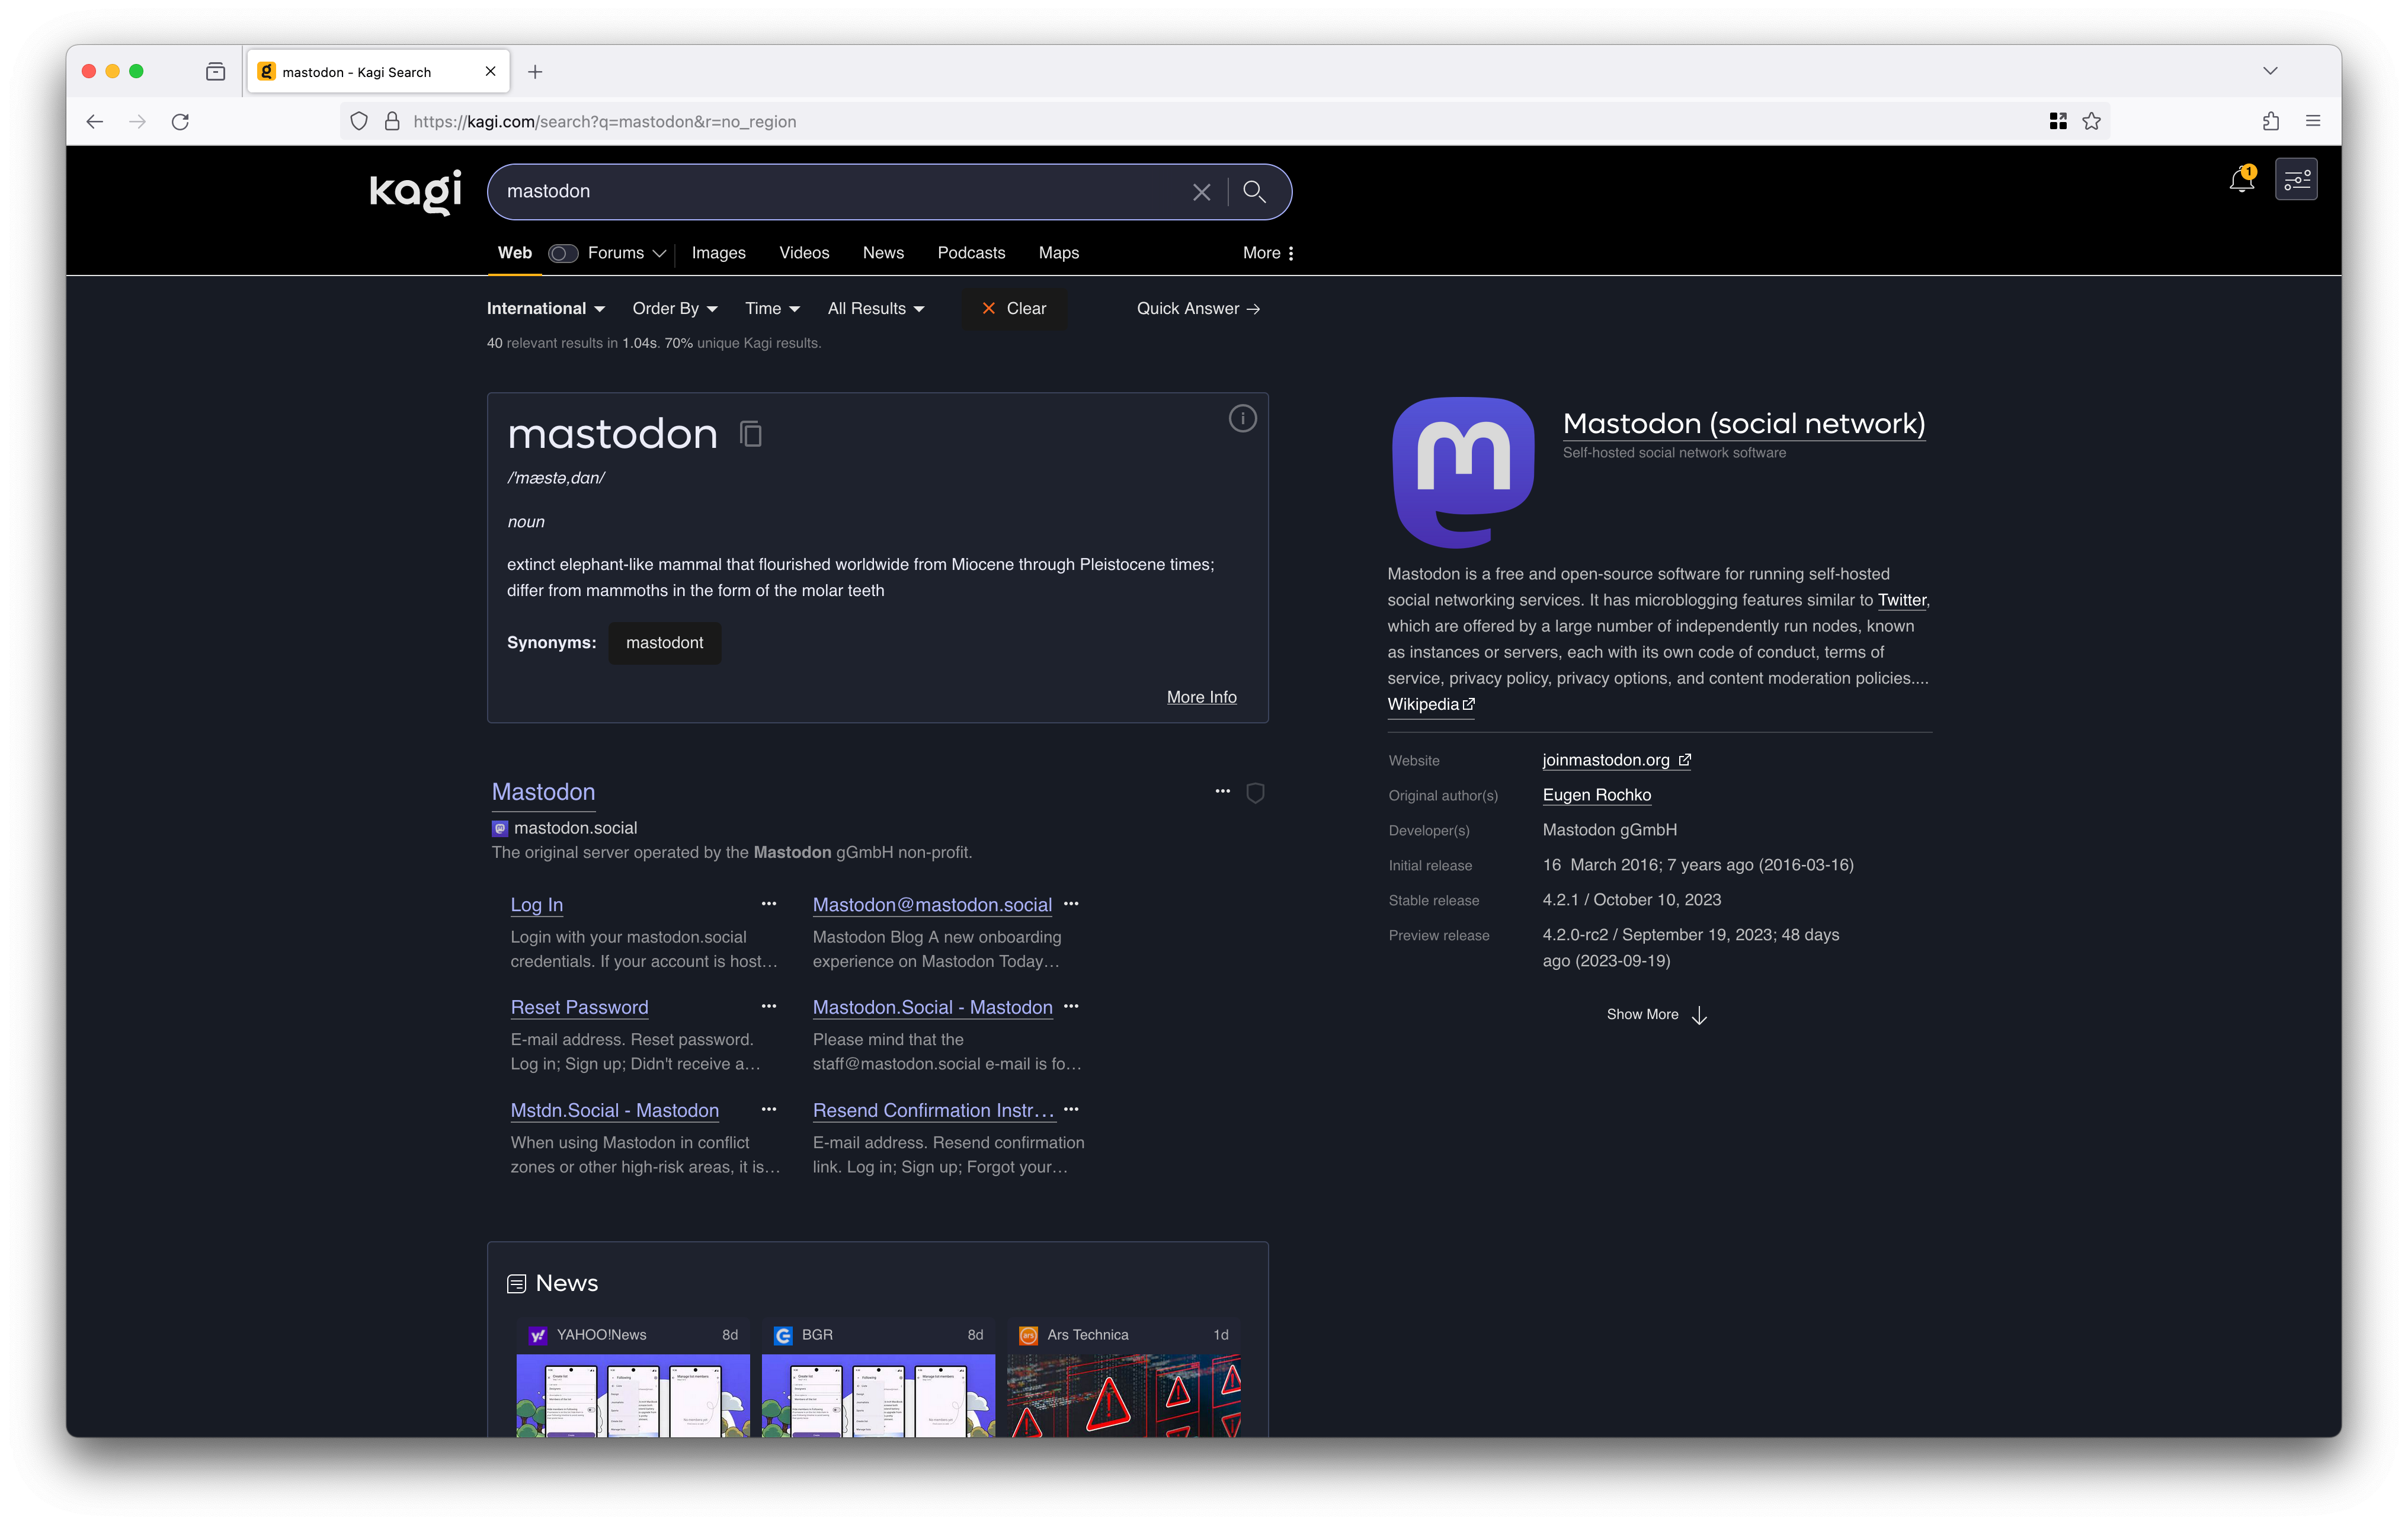
Task: Open options dots next to Mstdn.Social - Mastodon
Action: (769, 1110)
